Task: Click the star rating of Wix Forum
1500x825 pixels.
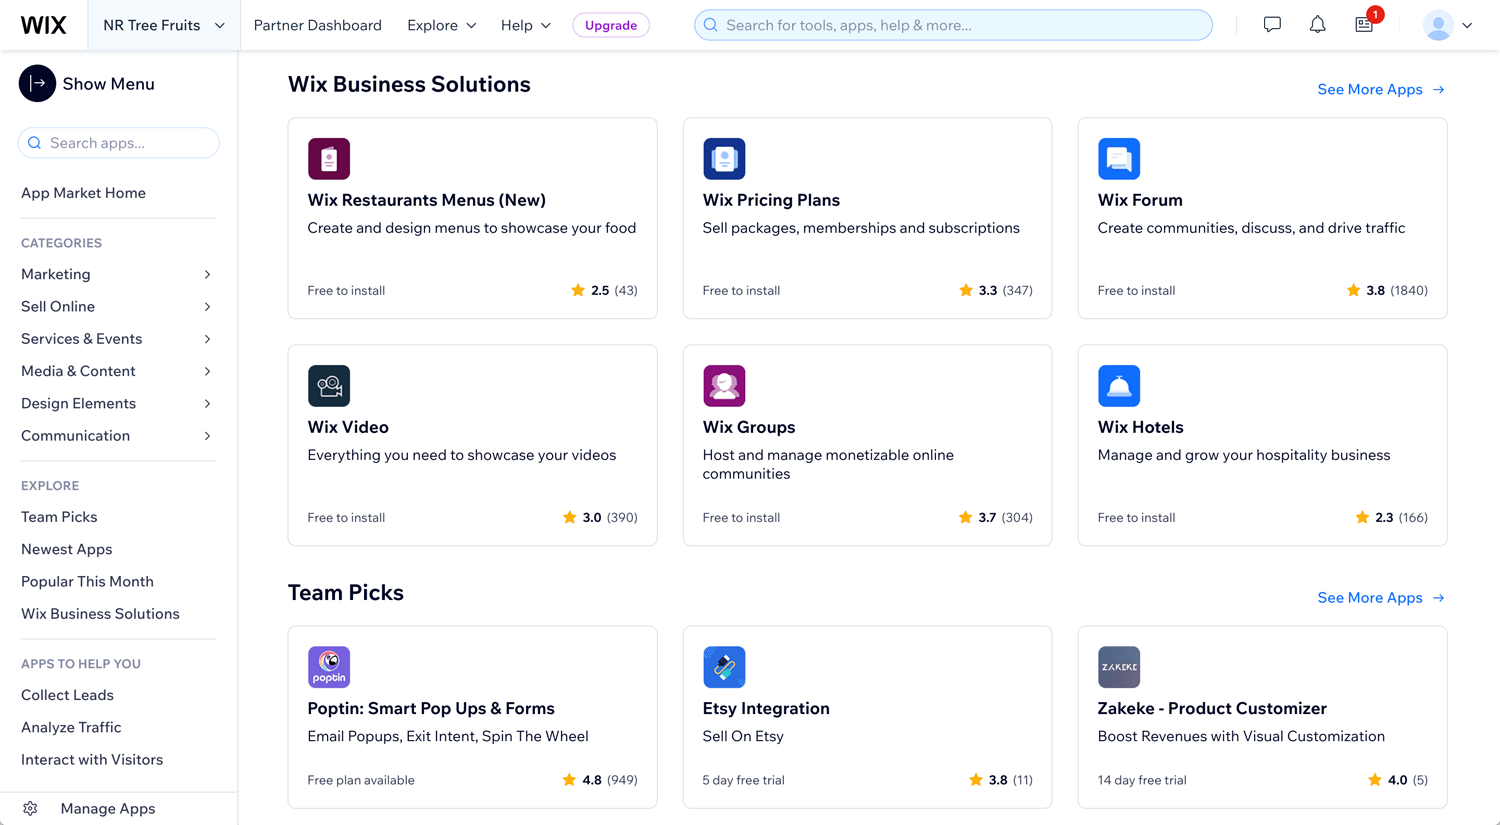Action: [1387, 290]
